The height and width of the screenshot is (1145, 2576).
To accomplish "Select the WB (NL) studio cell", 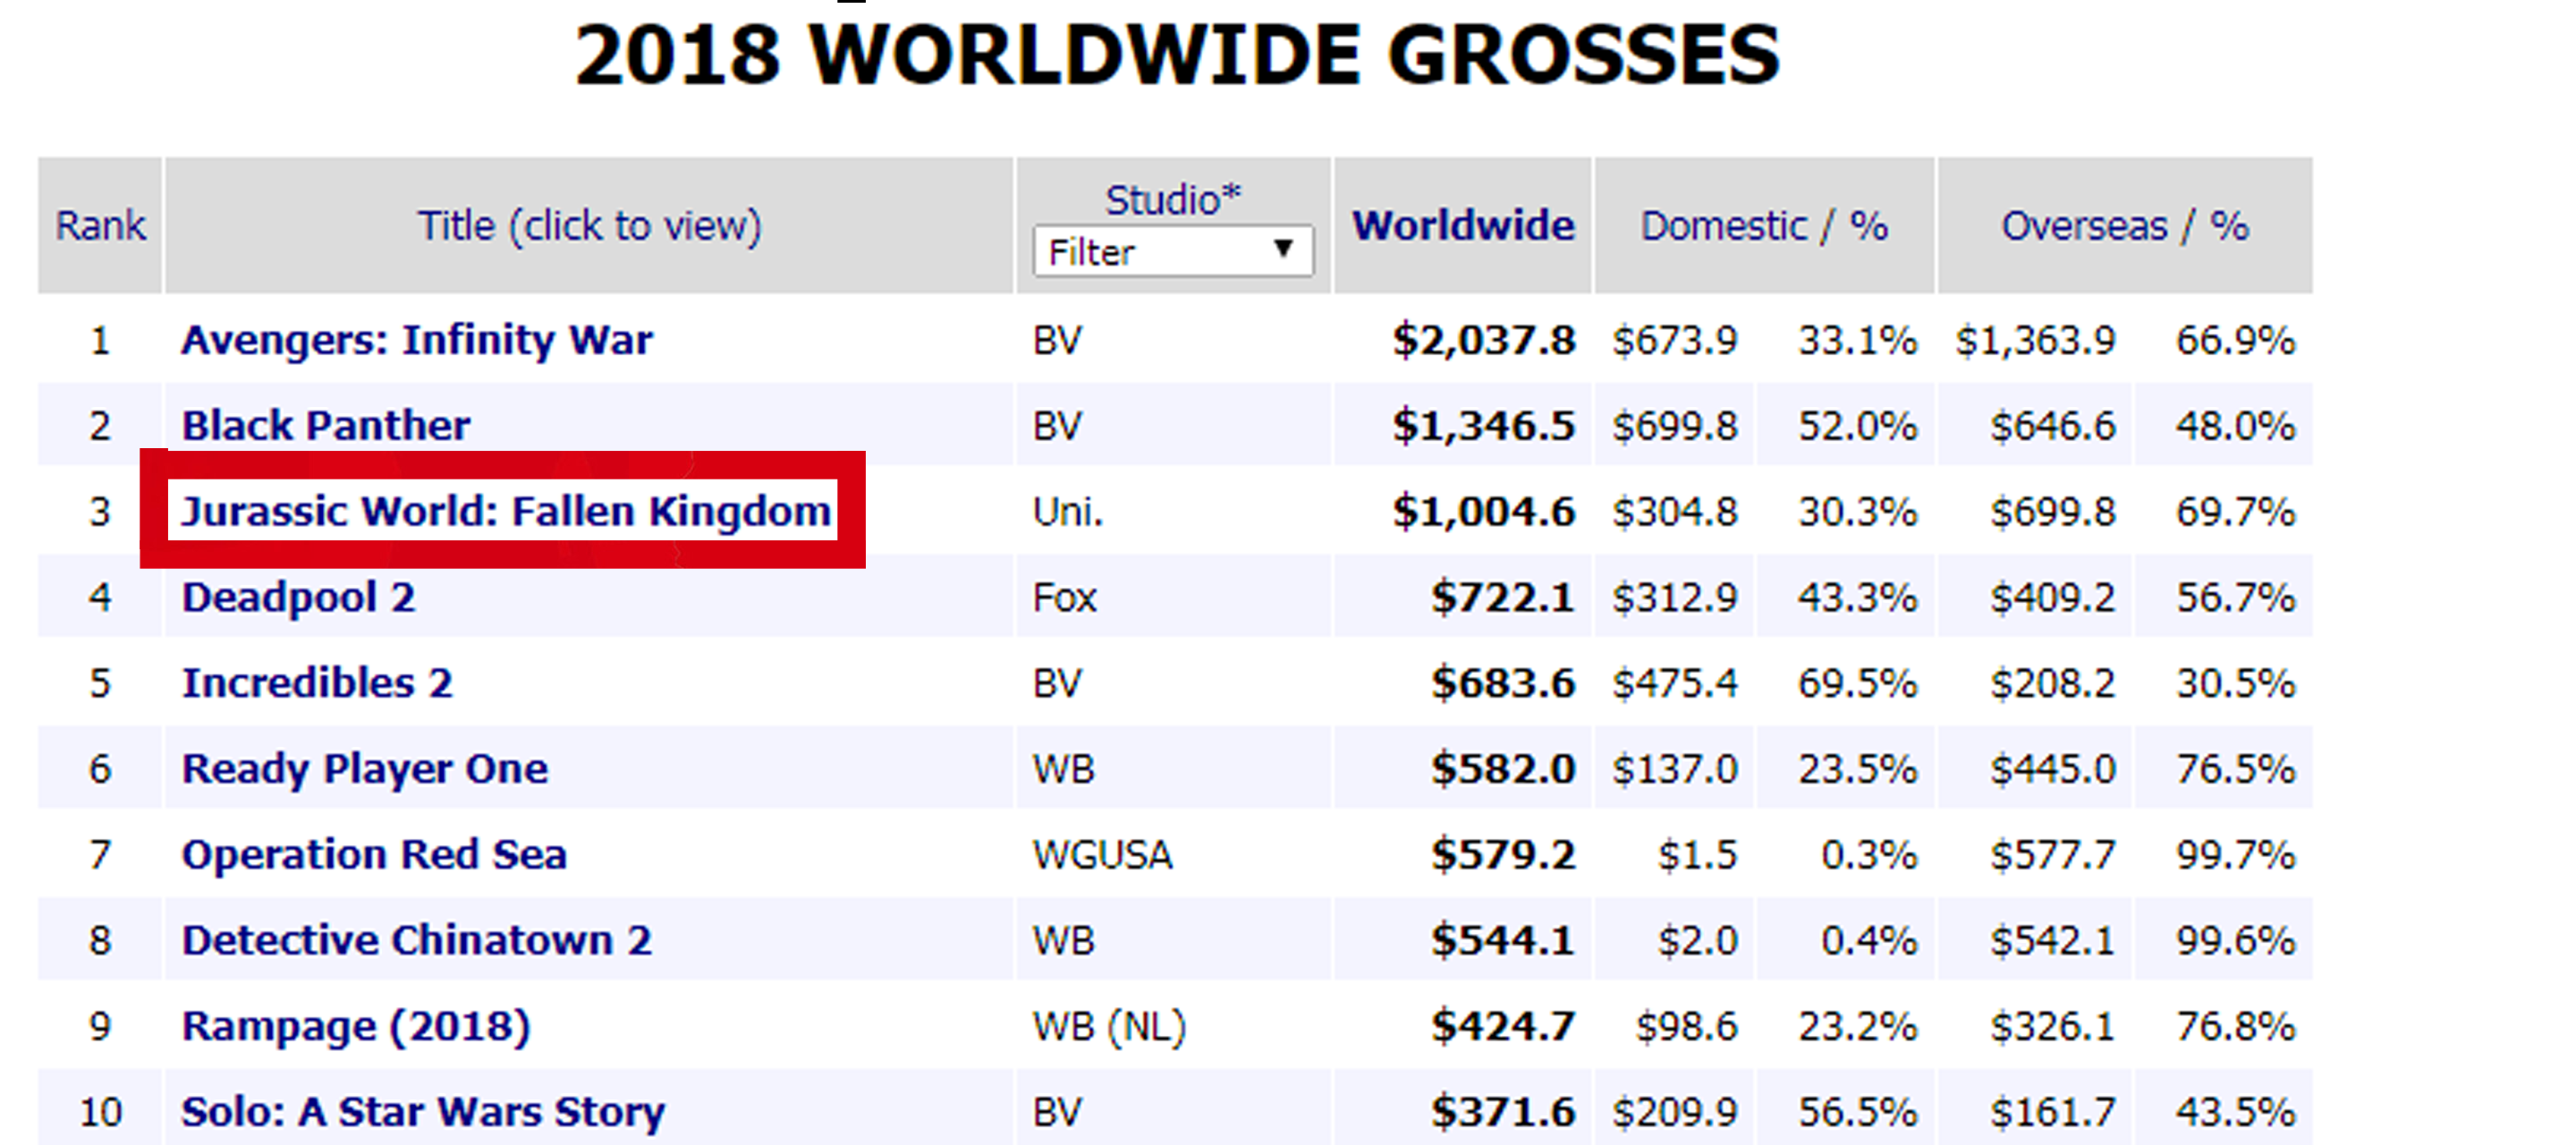I will 1109,1027.
